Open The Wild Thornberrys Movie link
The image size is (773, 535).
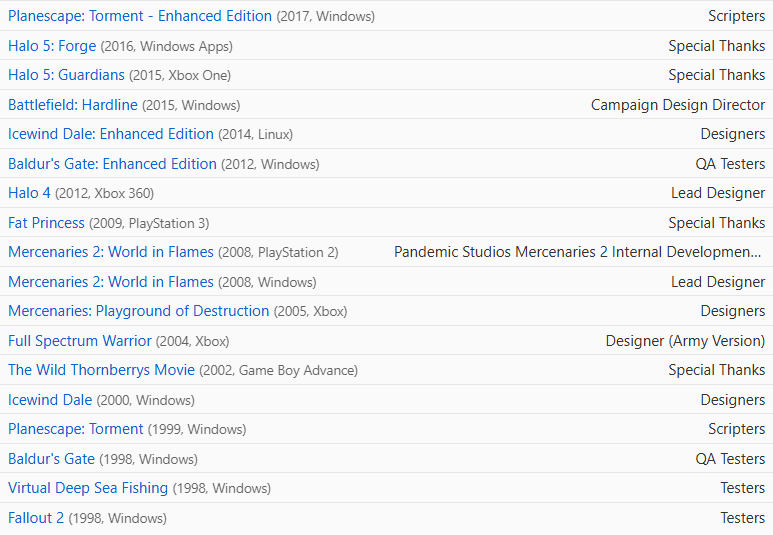click(x=102, y=370)
